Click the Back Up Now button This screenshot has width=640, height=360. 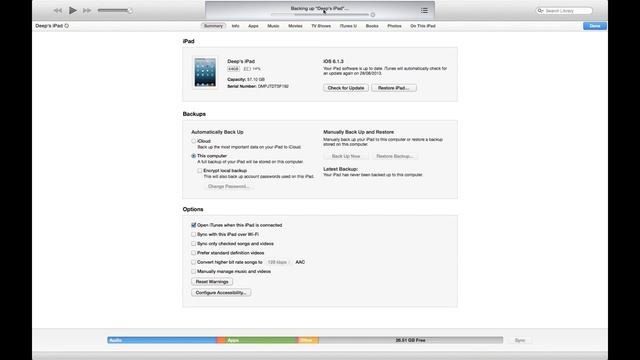click(346, 156)
